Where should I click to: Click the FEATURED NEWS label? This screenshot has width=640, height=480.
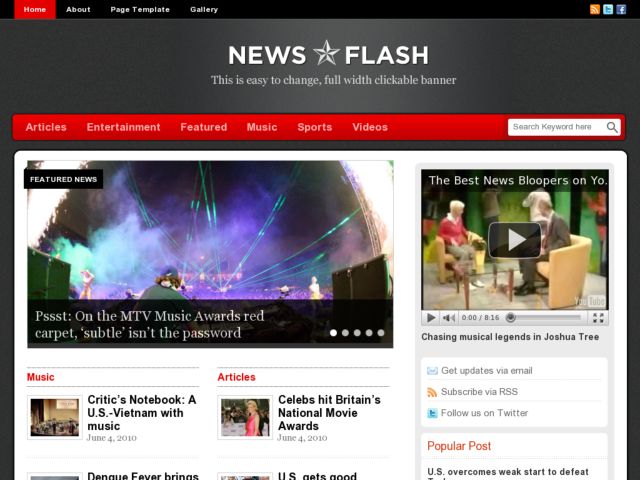point(64,179)
